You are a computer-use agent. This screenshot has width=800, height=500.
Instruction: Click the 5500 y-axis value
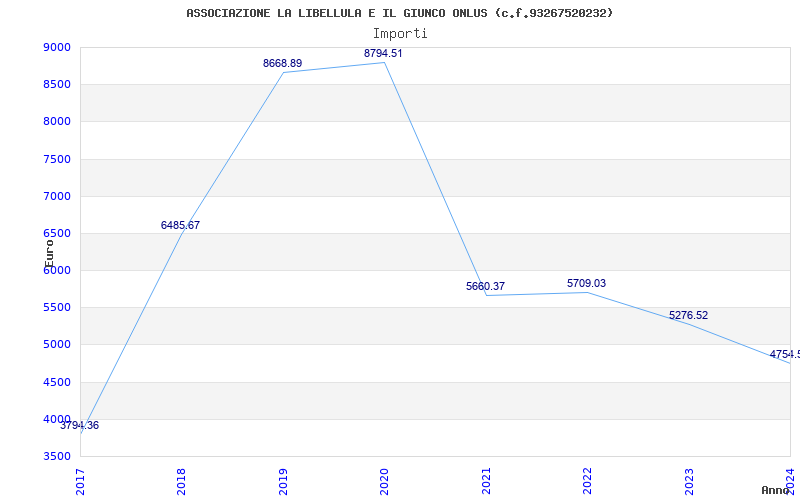pos(57,308)
